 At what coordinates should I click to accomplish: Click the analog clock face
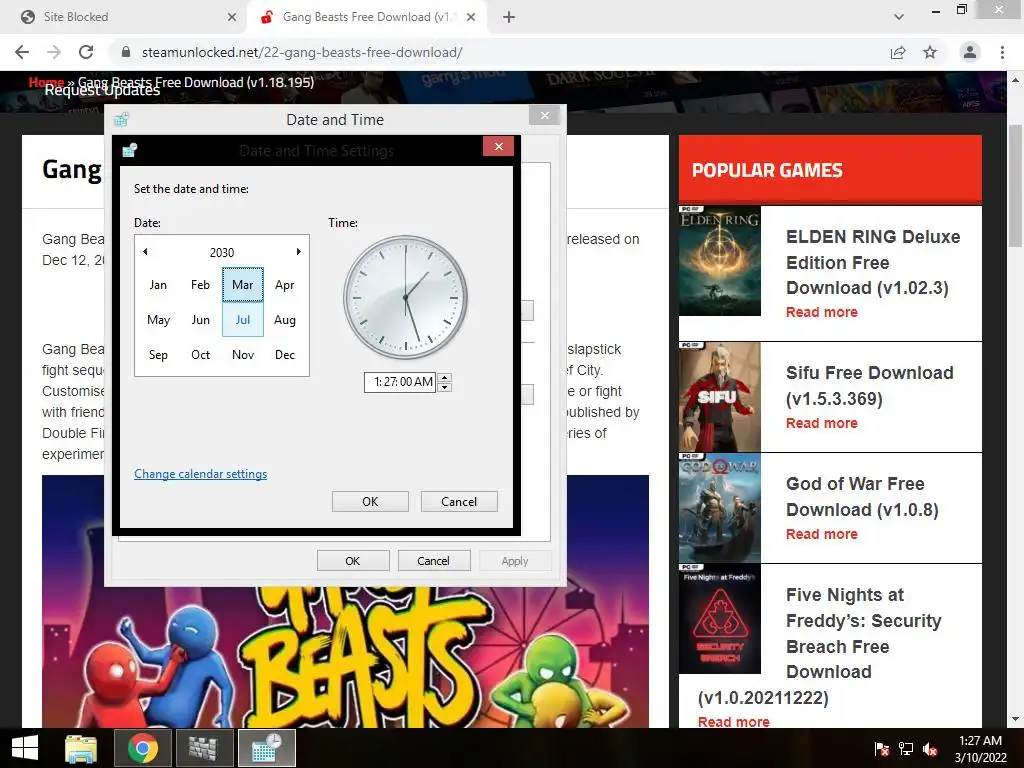[406, 297]
